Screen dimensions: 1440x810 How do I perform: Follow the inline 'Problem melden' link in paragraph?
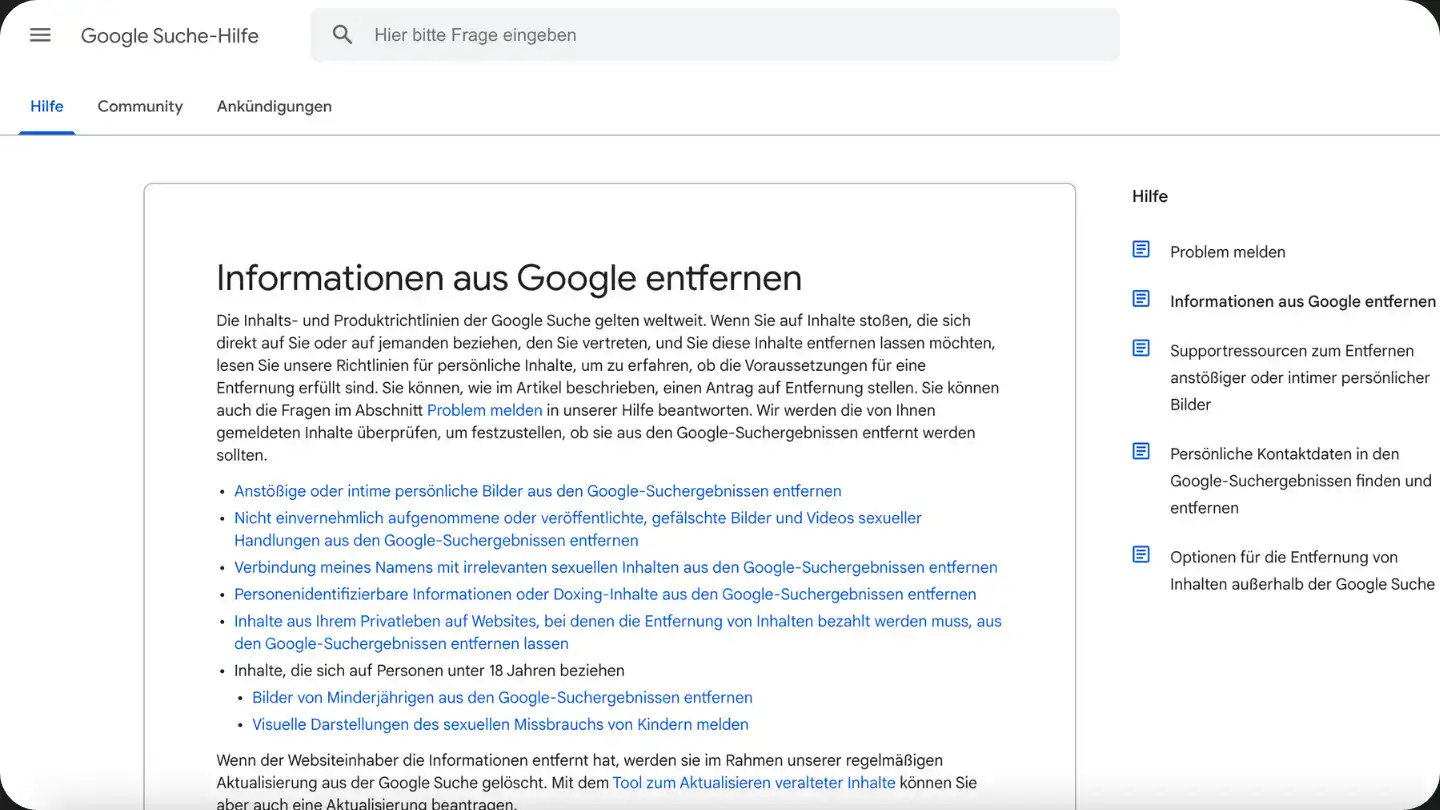pyautogui.click(x=485, y=410)
